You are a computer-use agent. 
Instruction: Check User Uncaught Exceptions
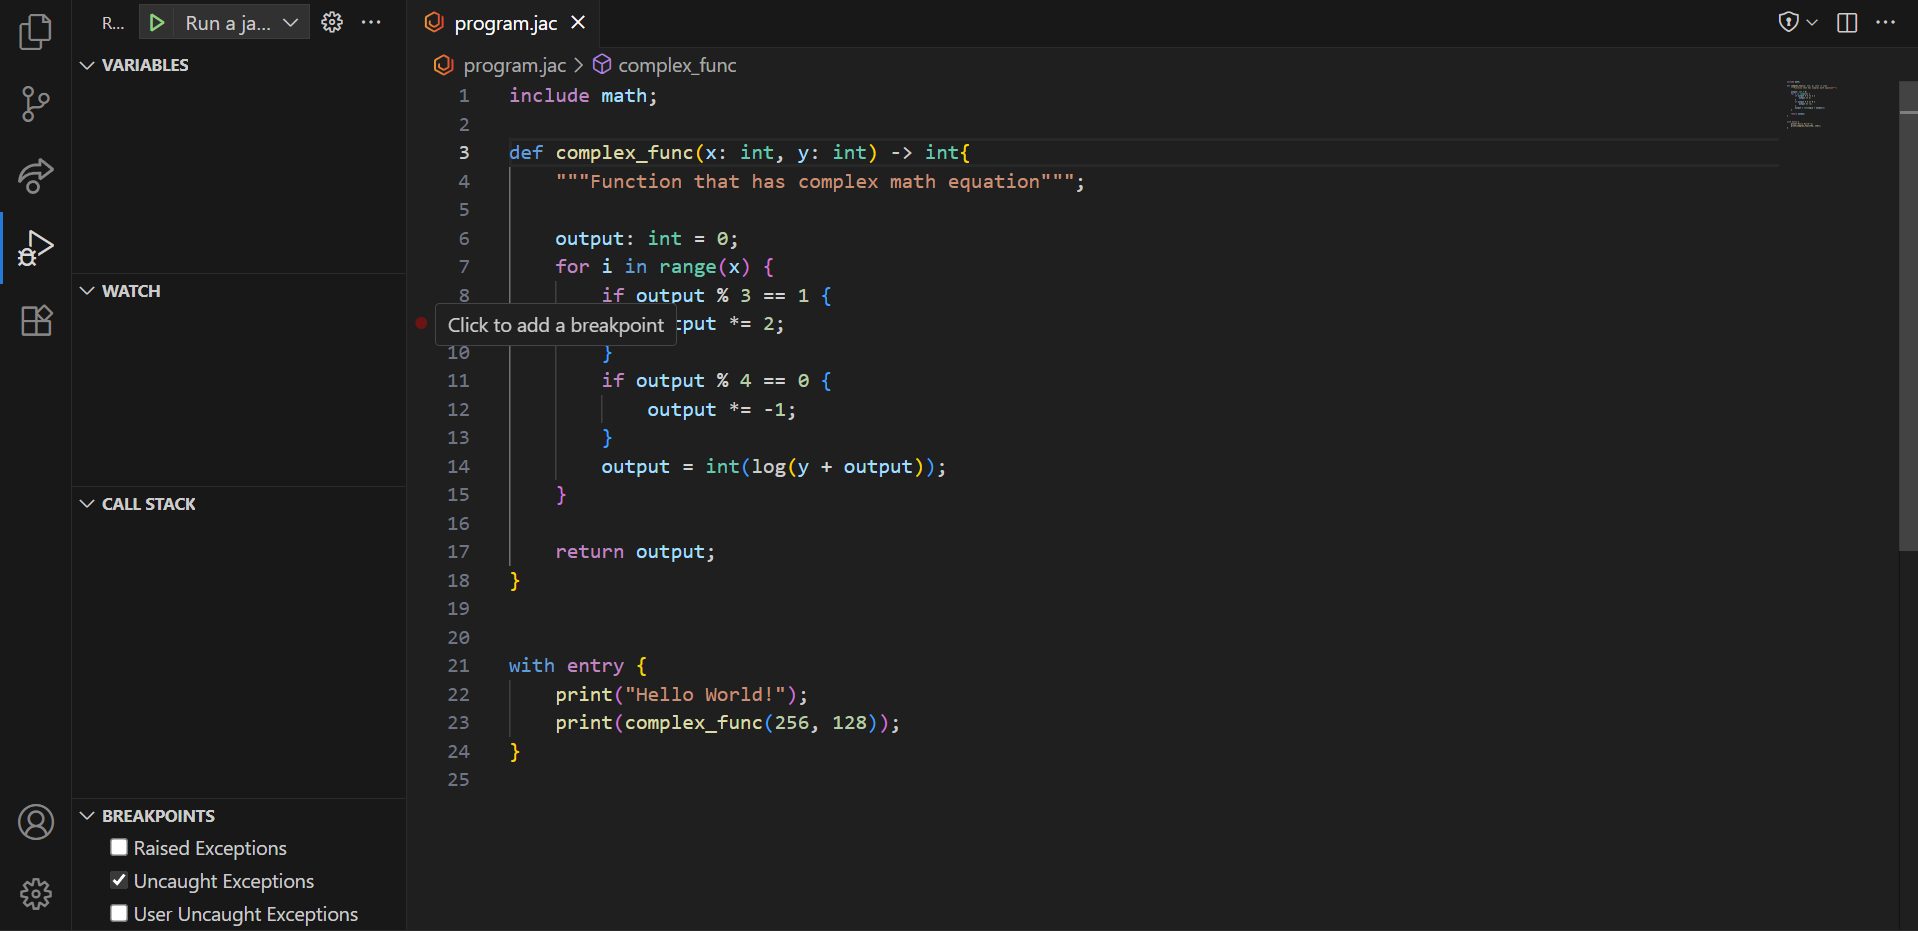click(119, 912)
